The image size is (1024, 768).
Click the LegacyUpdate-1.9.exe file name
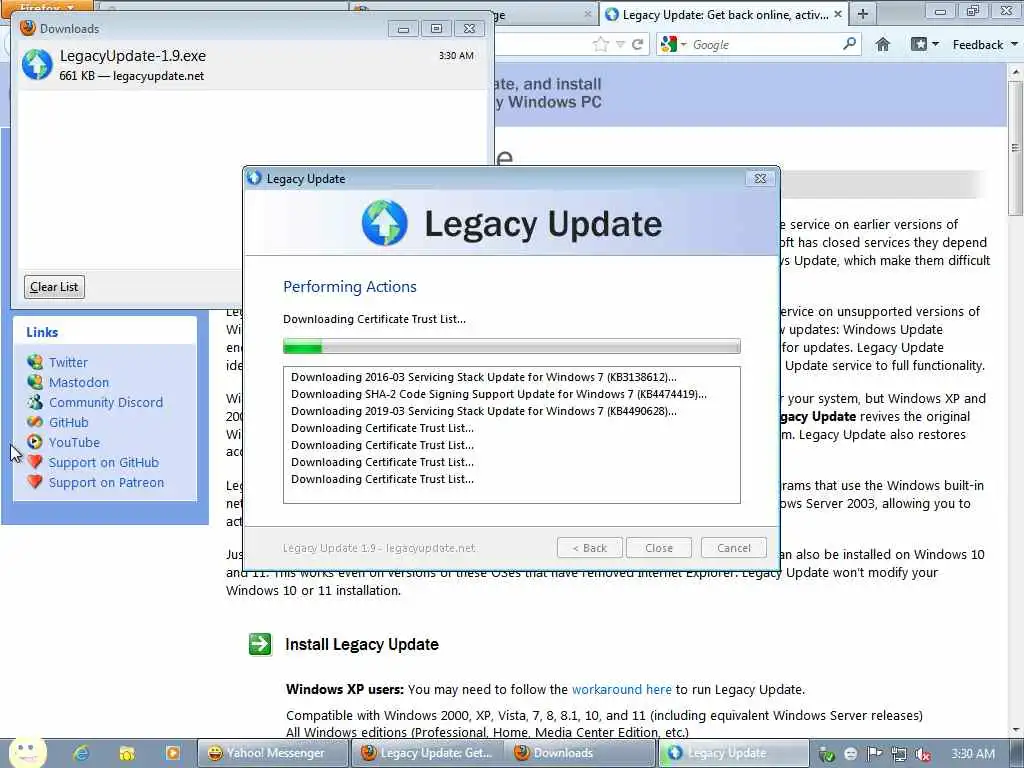pos(133,56)
